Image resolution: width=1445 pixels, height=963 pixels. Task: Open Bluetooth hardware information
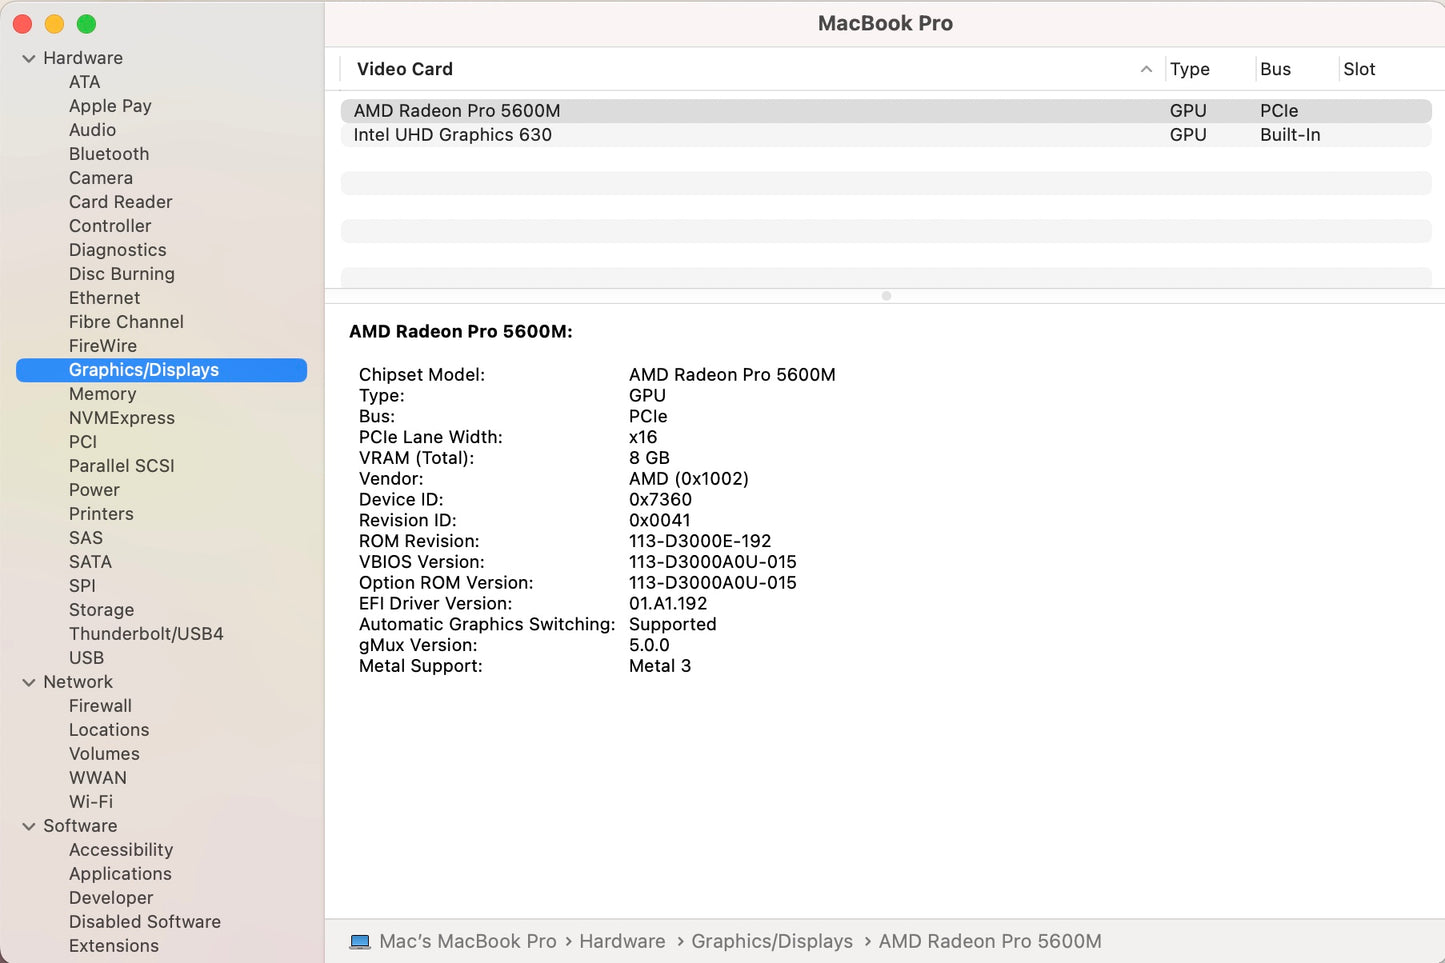[109, 154]
